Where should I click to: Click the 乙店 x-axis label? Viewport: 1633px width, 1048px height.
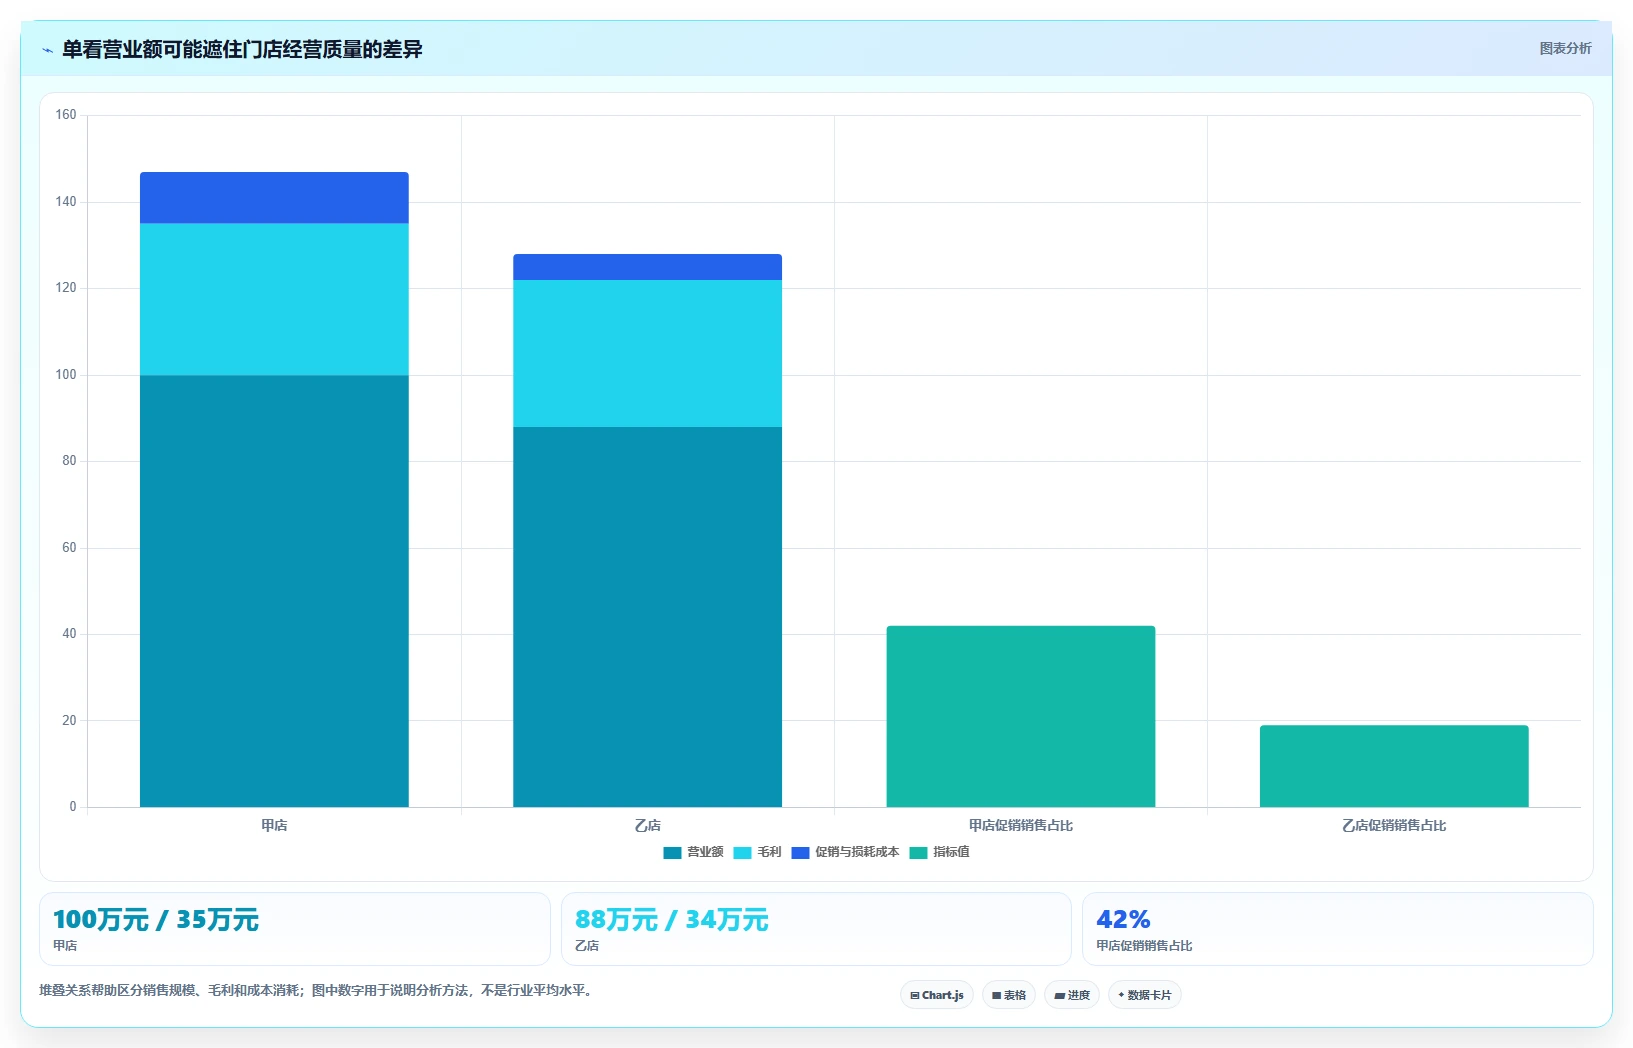(647, 825)
